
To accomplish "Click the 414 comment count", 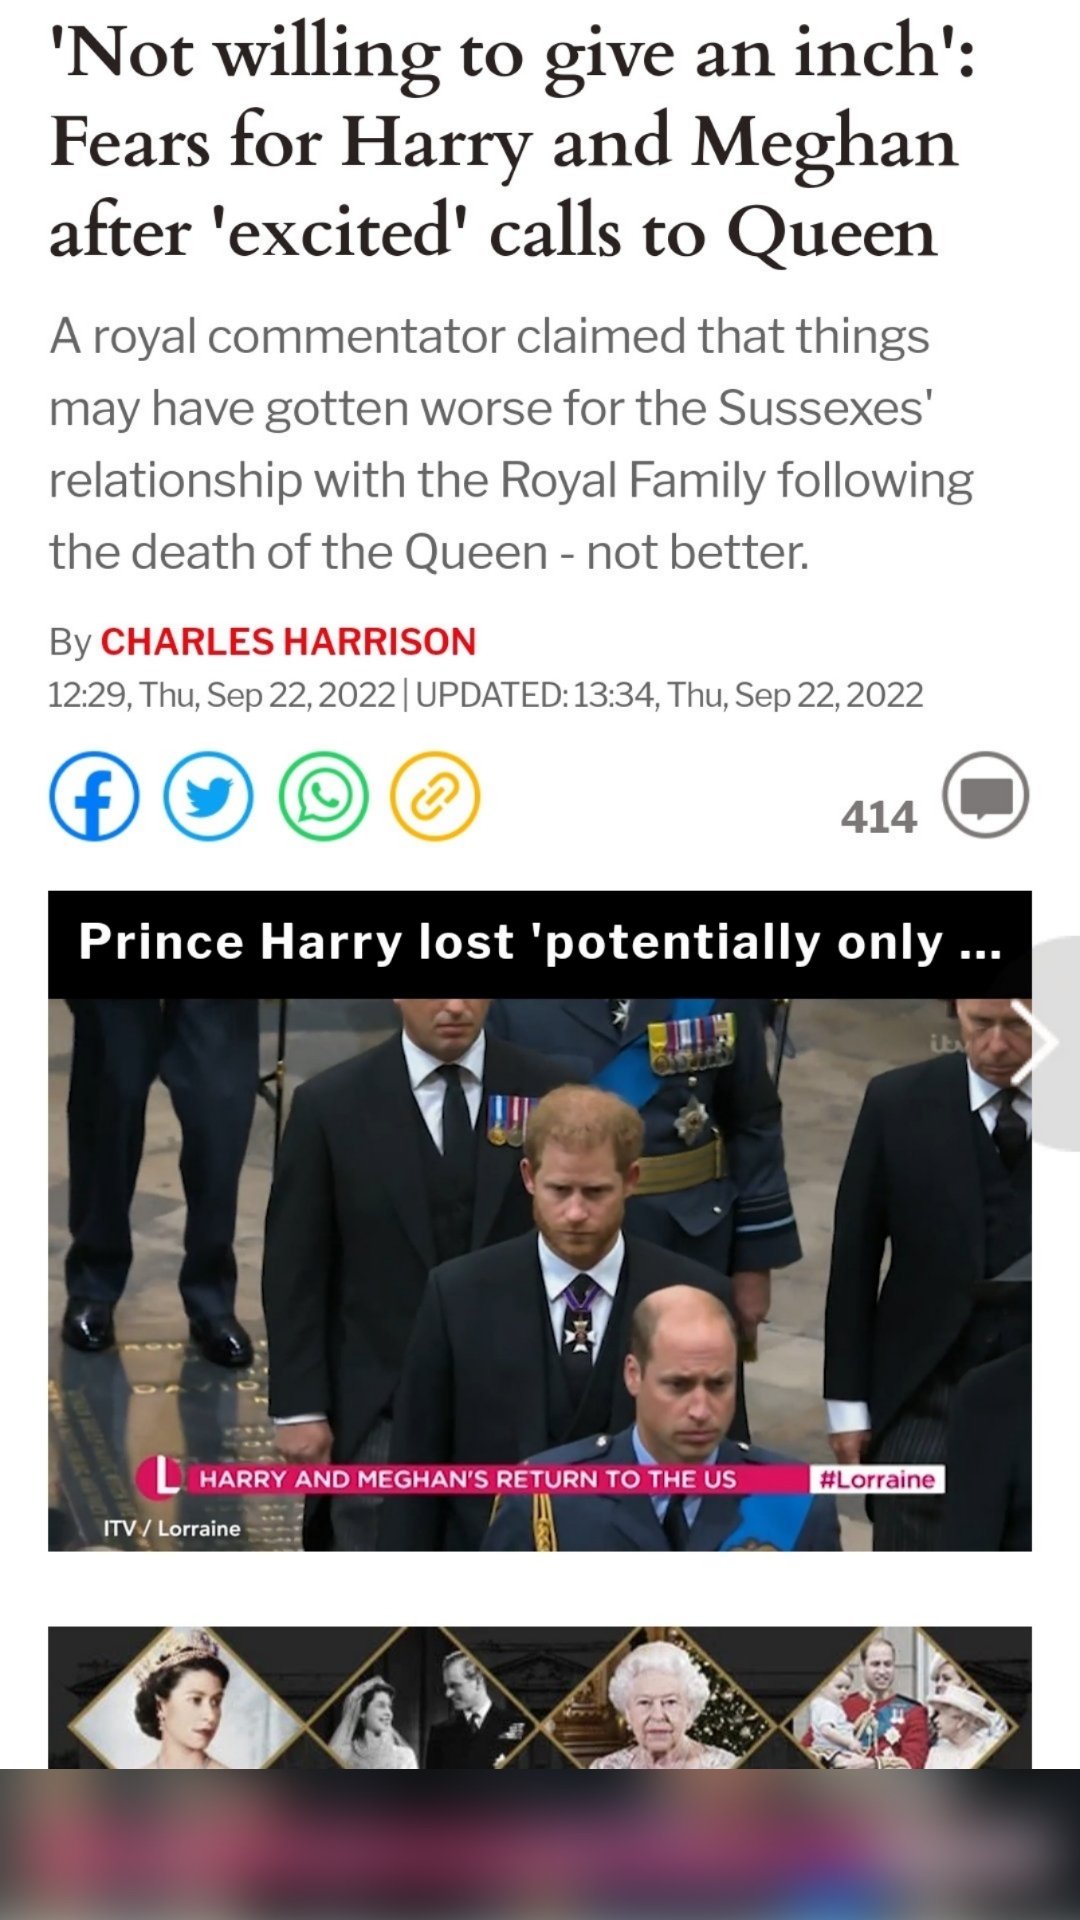I will (878, 817).
